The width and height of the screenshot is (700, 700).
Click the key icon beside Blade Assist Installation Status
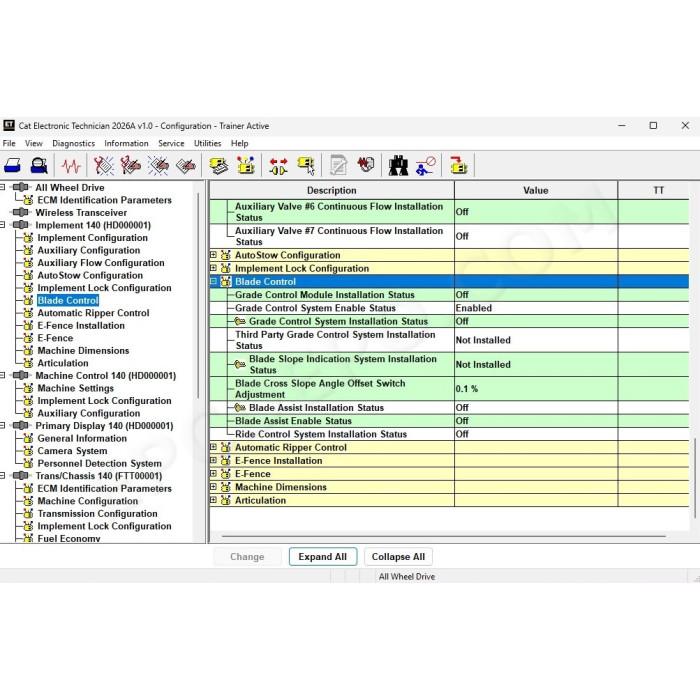(240, 408)
